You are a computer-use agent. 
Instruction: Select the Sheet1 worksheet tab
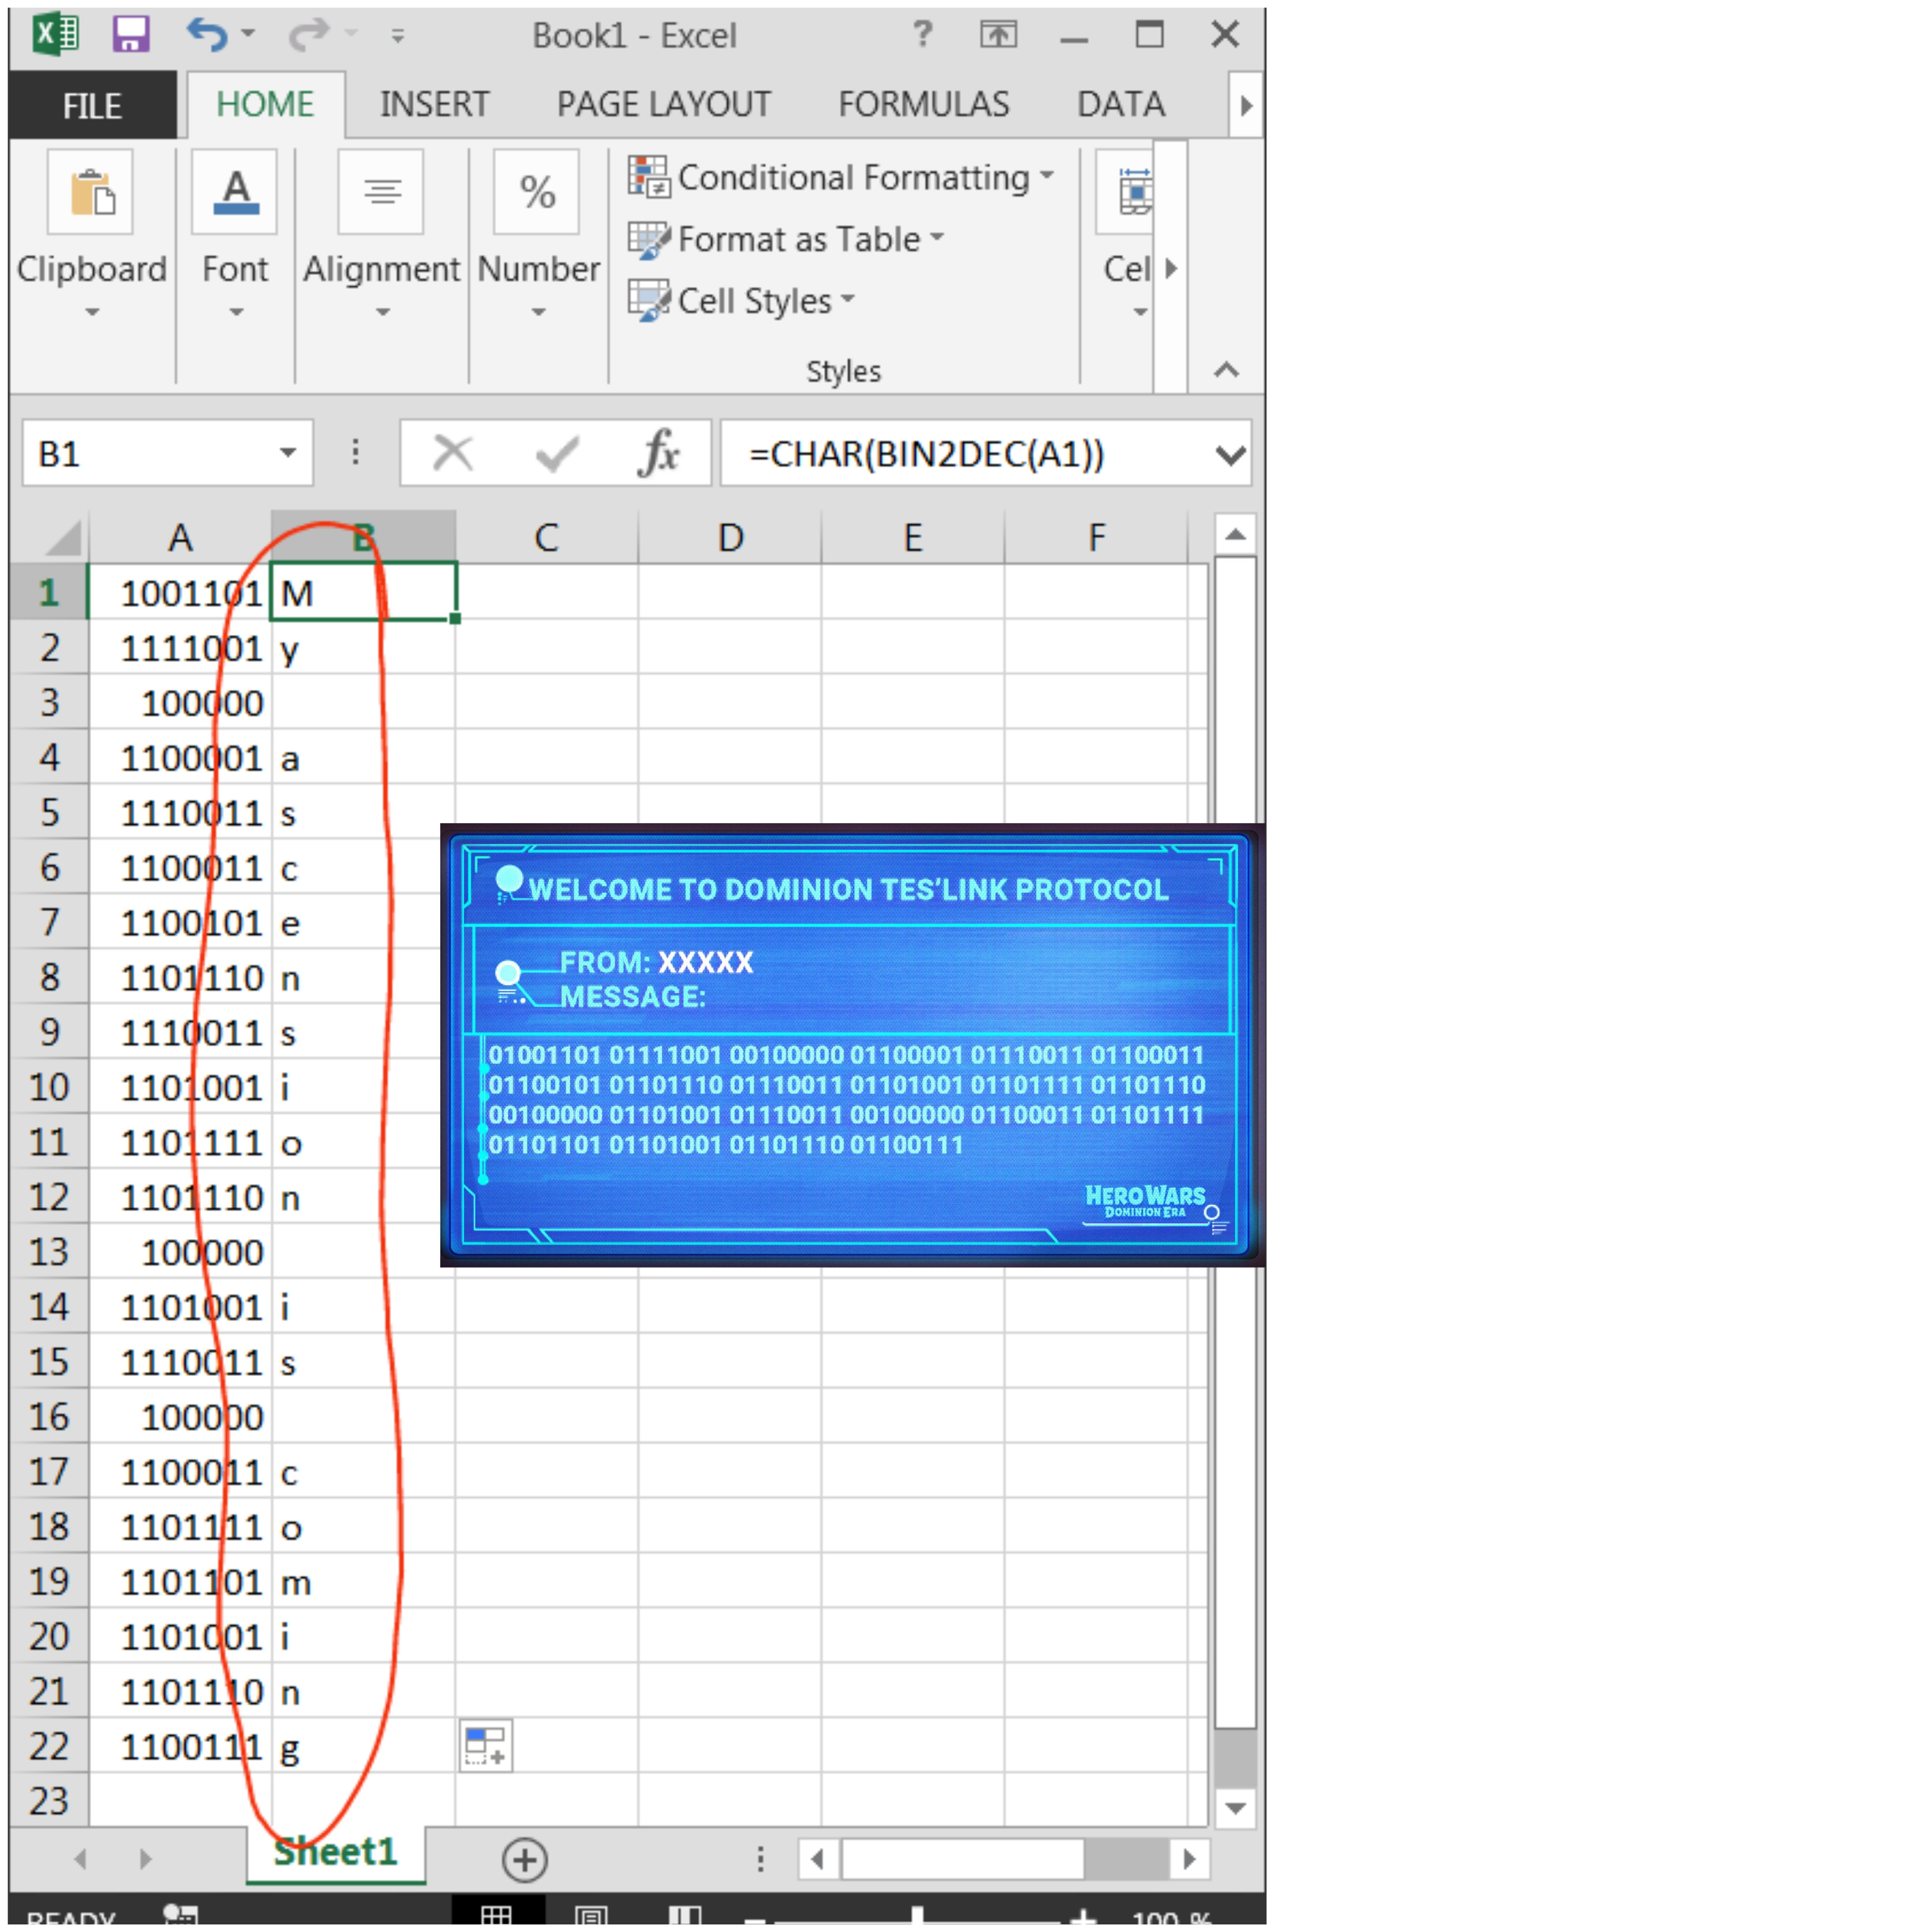tap(336, 1852)
